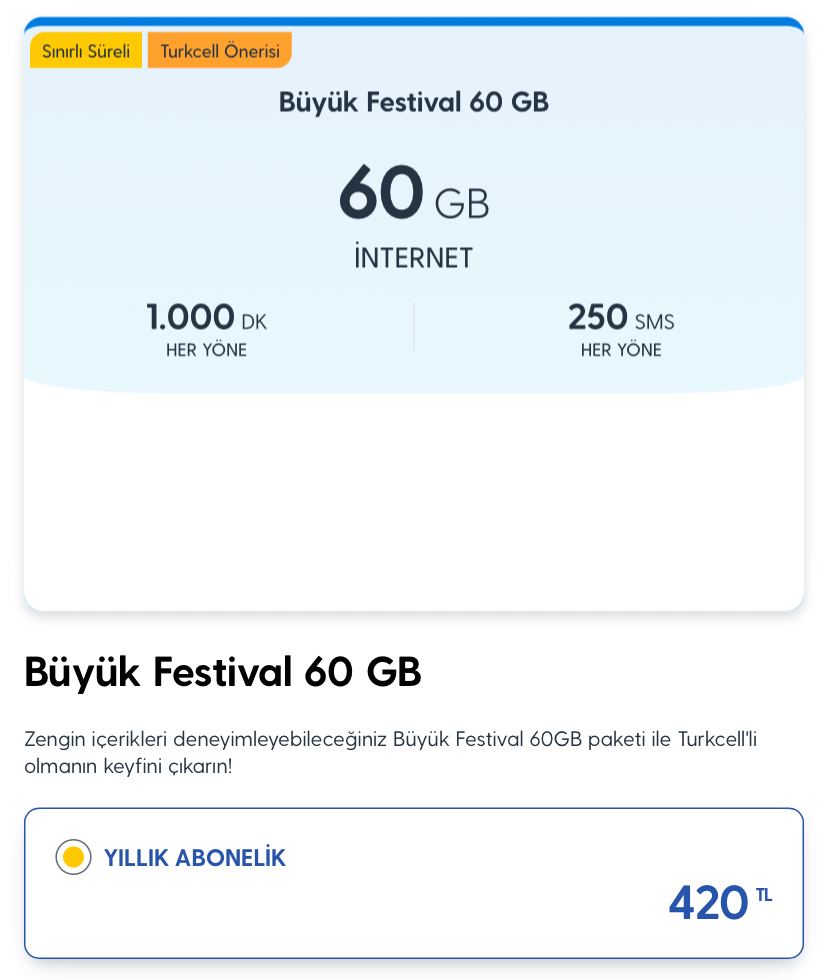Tap the SMS unit beside 250
The image size is (828, 980).
click(x=655, y=322)
